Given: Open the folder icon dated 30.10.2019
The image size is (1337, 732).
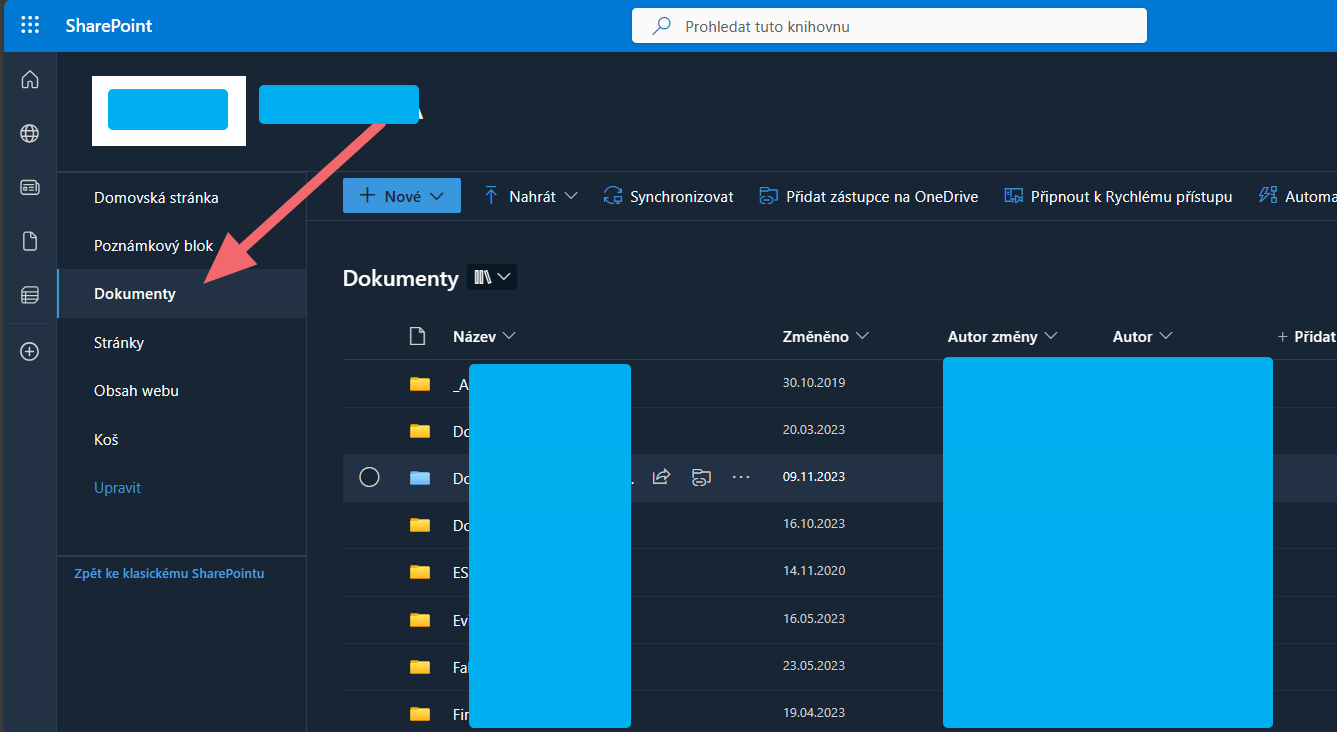Looking at the screenshot, I should [x=420, y=383].
